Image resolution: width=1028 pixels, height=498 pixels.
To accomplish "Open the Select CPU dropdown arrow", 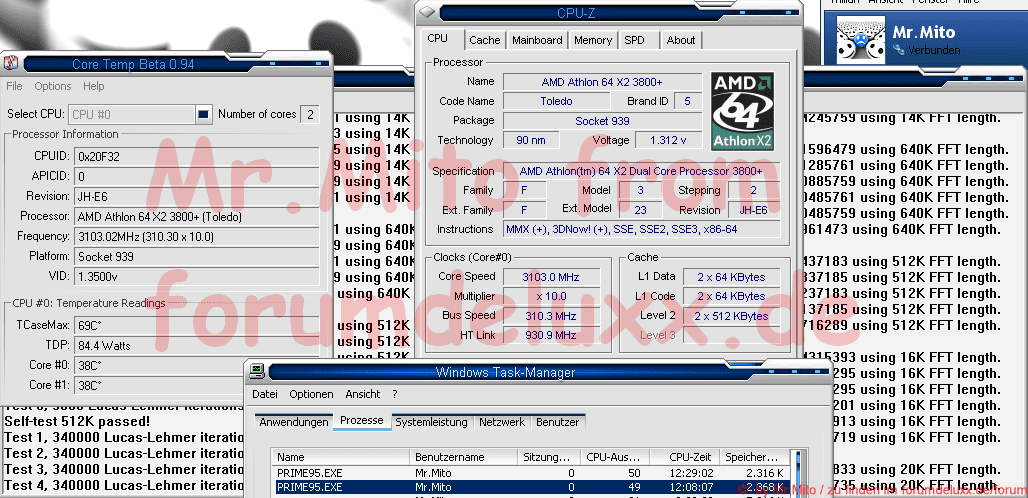I will pos(204,114).
